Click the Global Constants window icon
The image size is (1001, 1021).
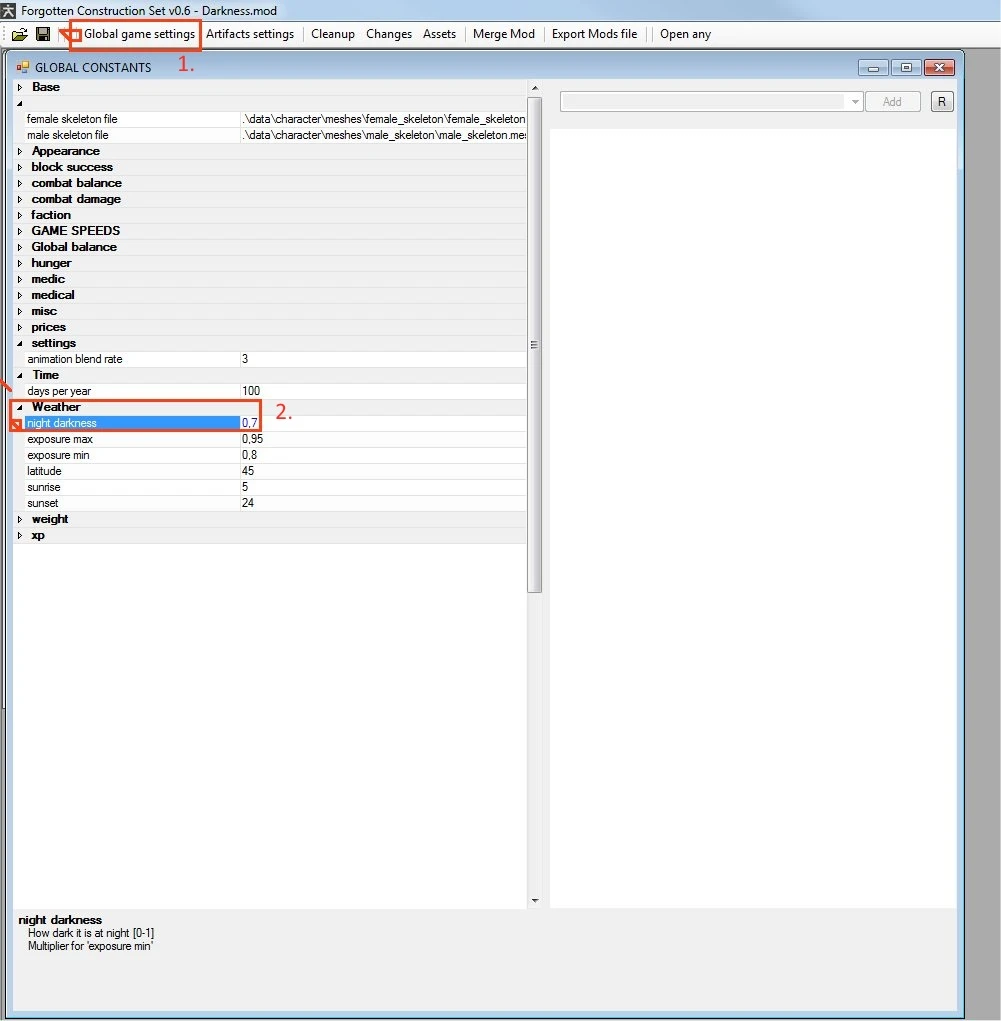(x=23, y=67)
